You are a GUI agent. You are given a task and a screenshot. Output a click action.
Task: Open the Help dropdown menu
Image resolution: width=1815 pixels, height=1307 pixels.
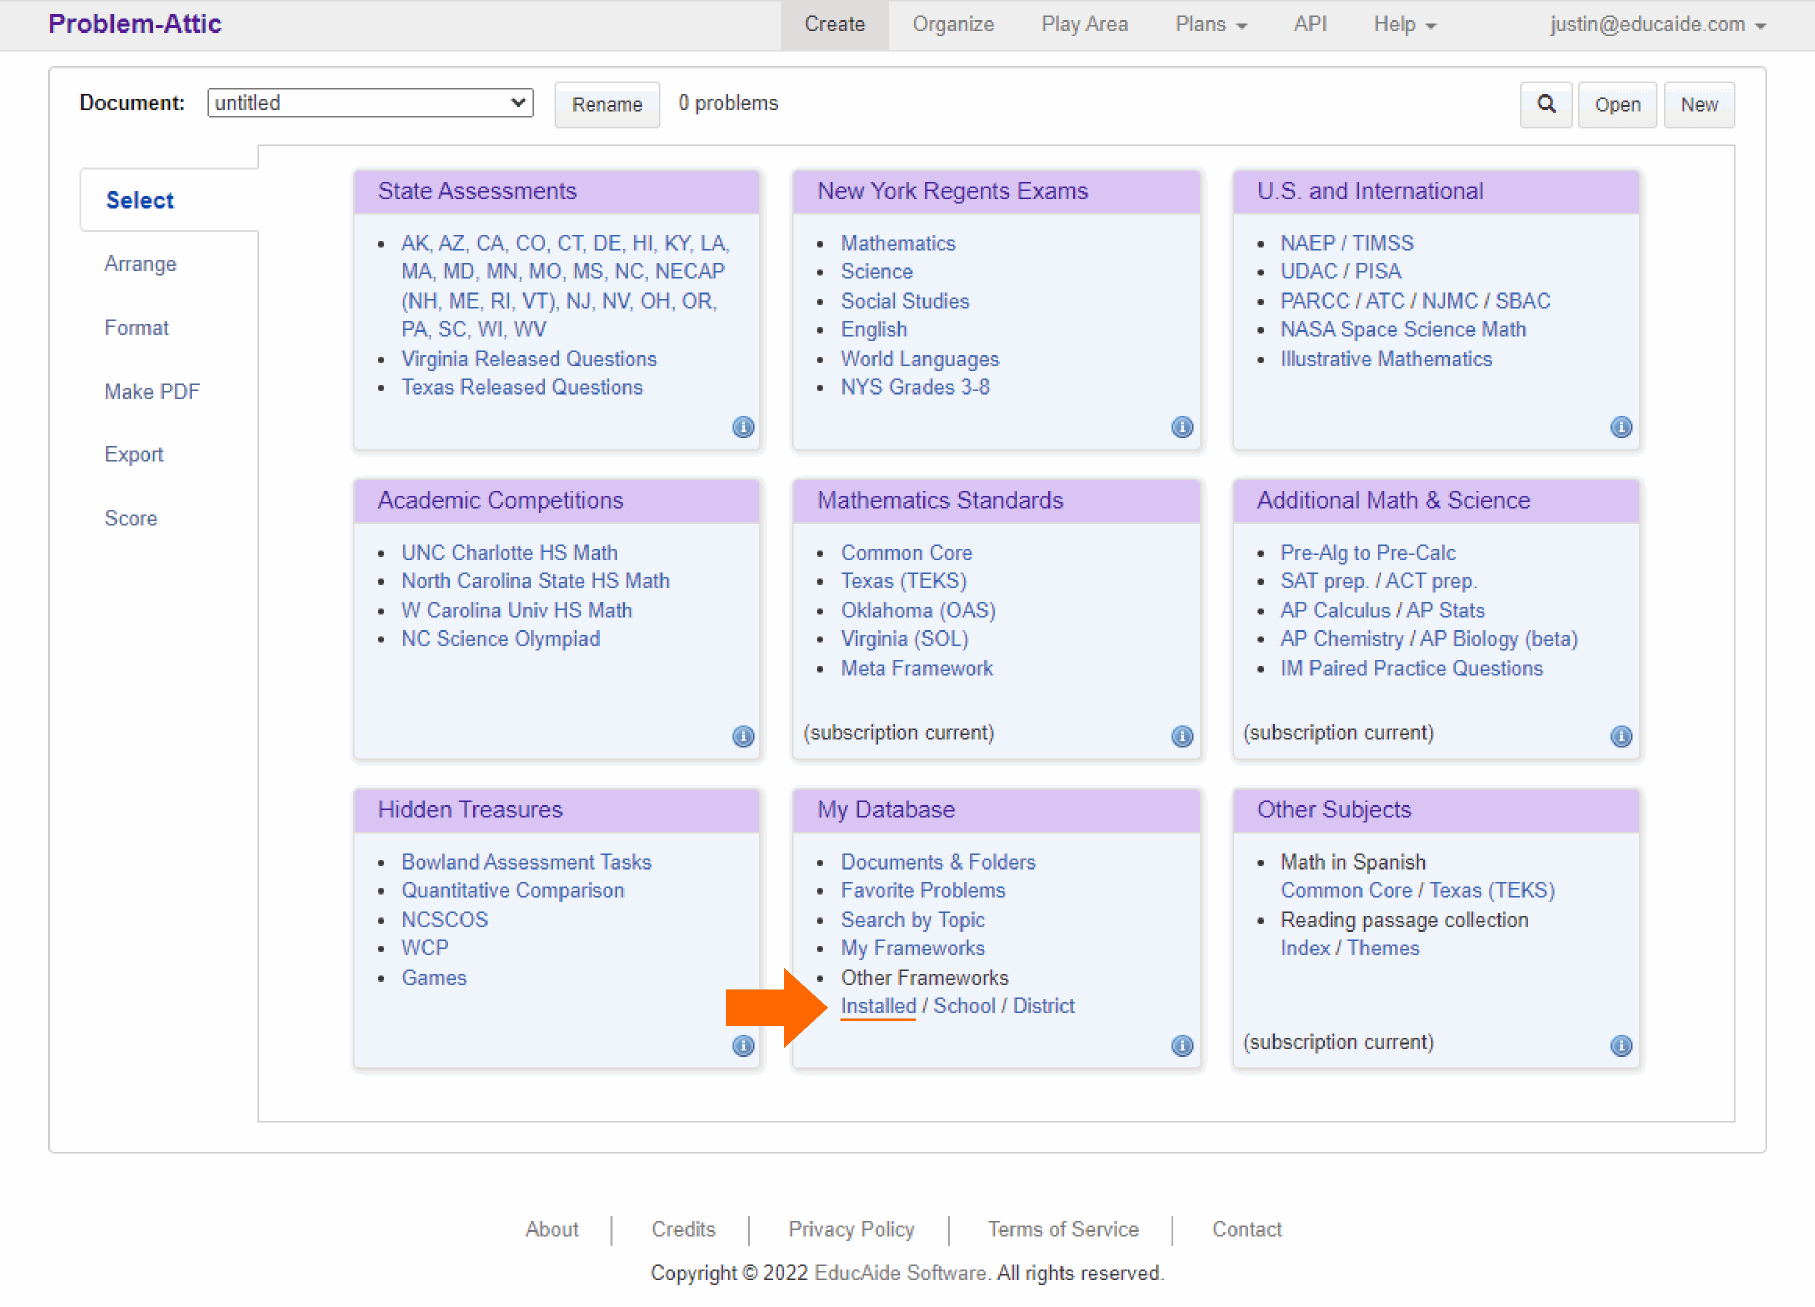pos(1404,24)
